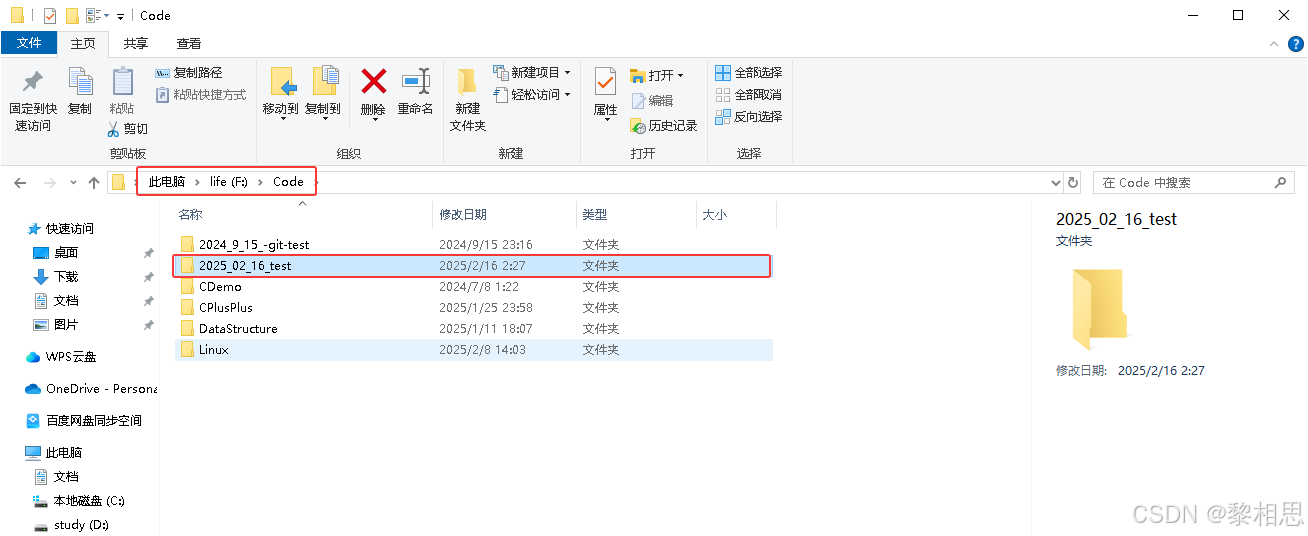
Task: Click the 剪切 scissors cut button
Action: 128,129
